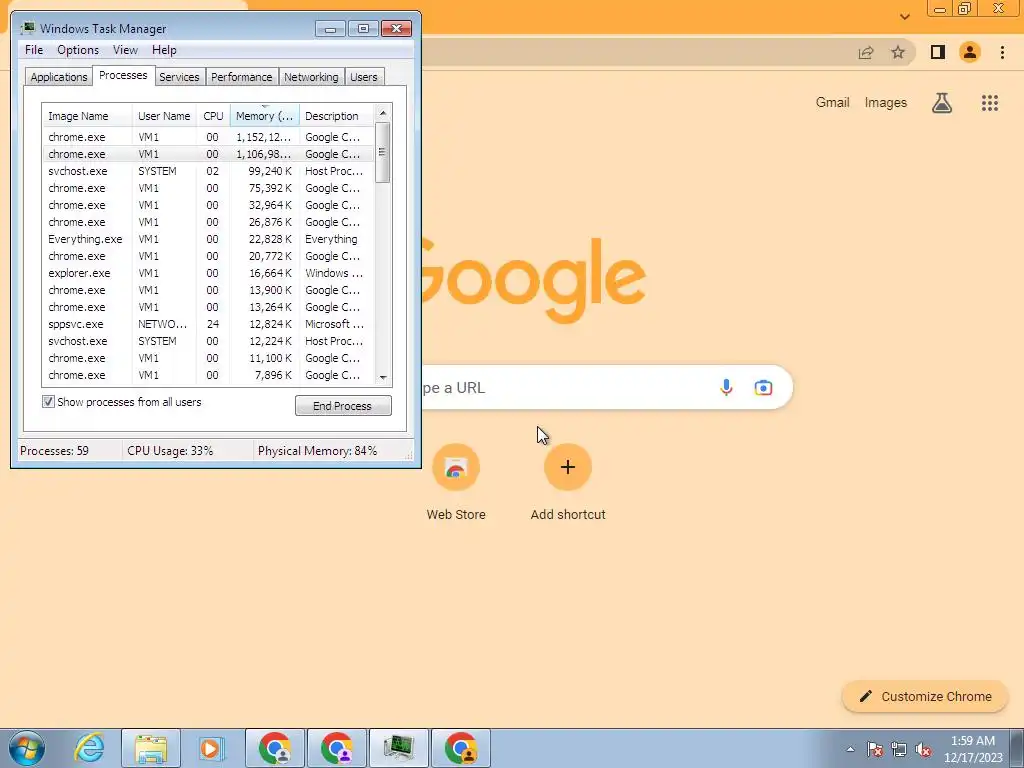1024x768 pixels.
Task: Click muted volume tray icon
Action: (923, 749)
